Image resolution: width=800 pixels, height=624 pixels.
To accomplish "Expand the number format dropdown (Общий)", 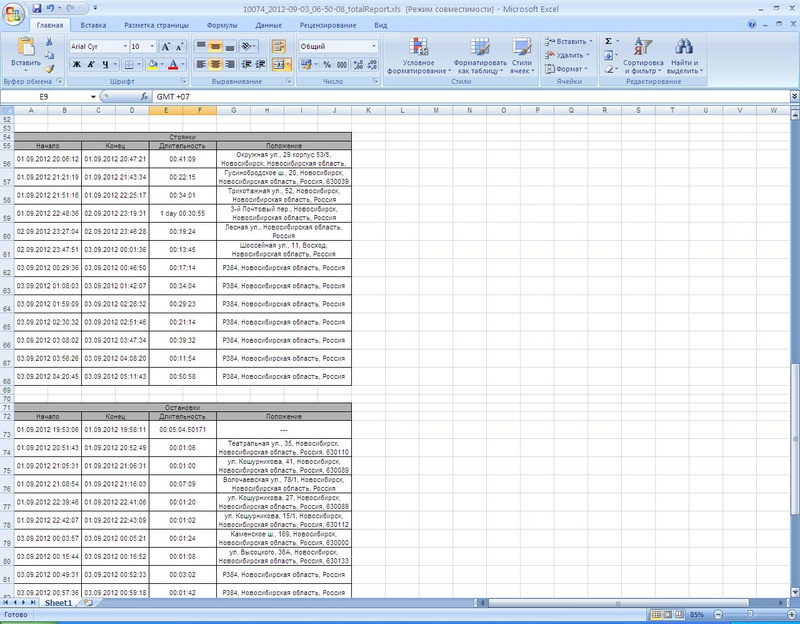I will (374, 46).
